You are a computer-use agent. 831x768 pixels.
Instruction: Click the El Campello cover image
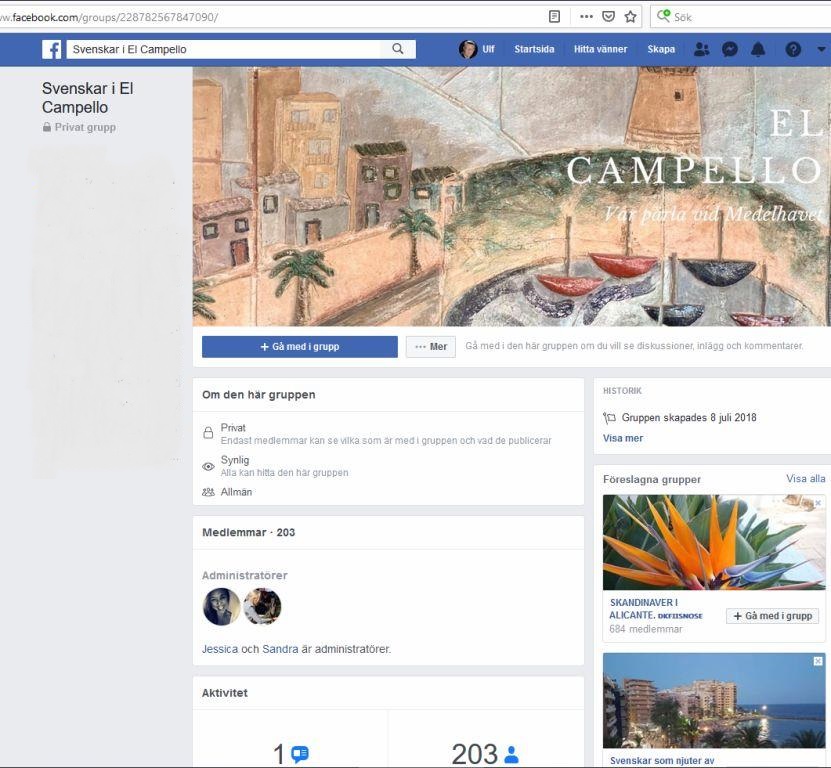click(x=511, y=196)
